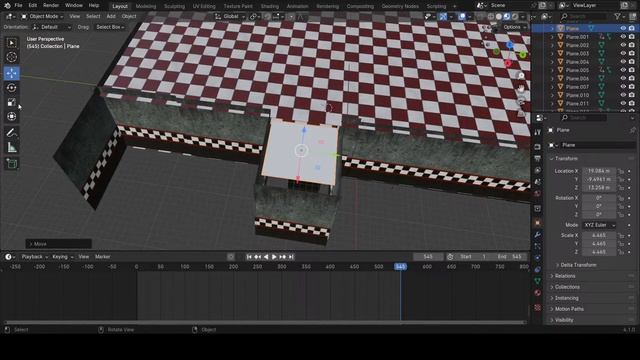The width and height of the screenshot is (640, 360).
Task: Hide Plane.003 in the viewport
Action: pos(623,53)
